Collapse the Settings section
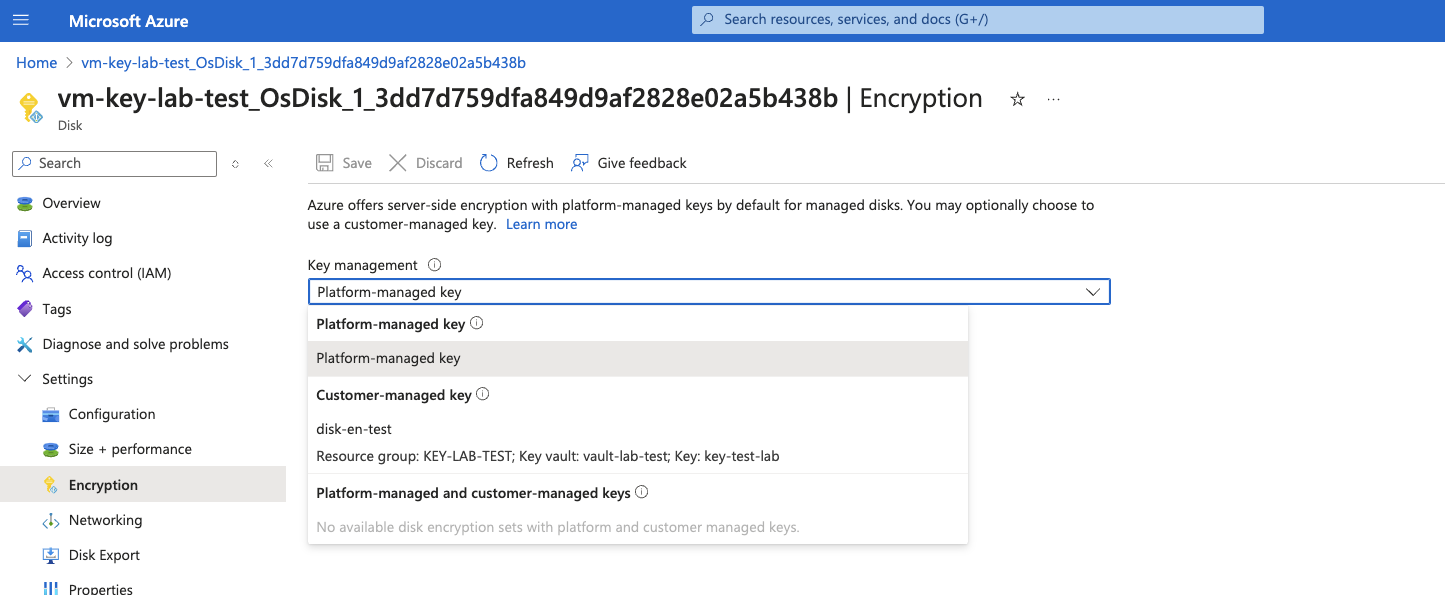The width and height of the screenshot is (1445, 595). click(x=25, y=379)
